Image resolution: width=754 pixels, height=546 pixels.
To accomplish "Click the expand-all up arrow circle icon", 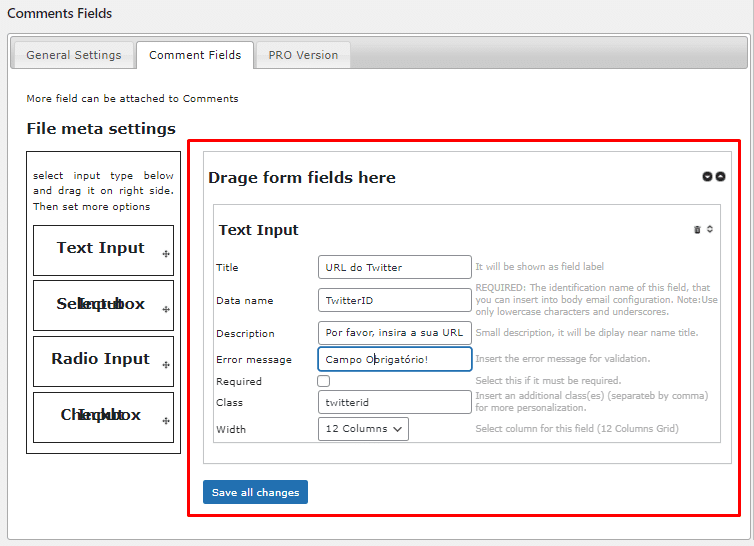I will point(720,177).
